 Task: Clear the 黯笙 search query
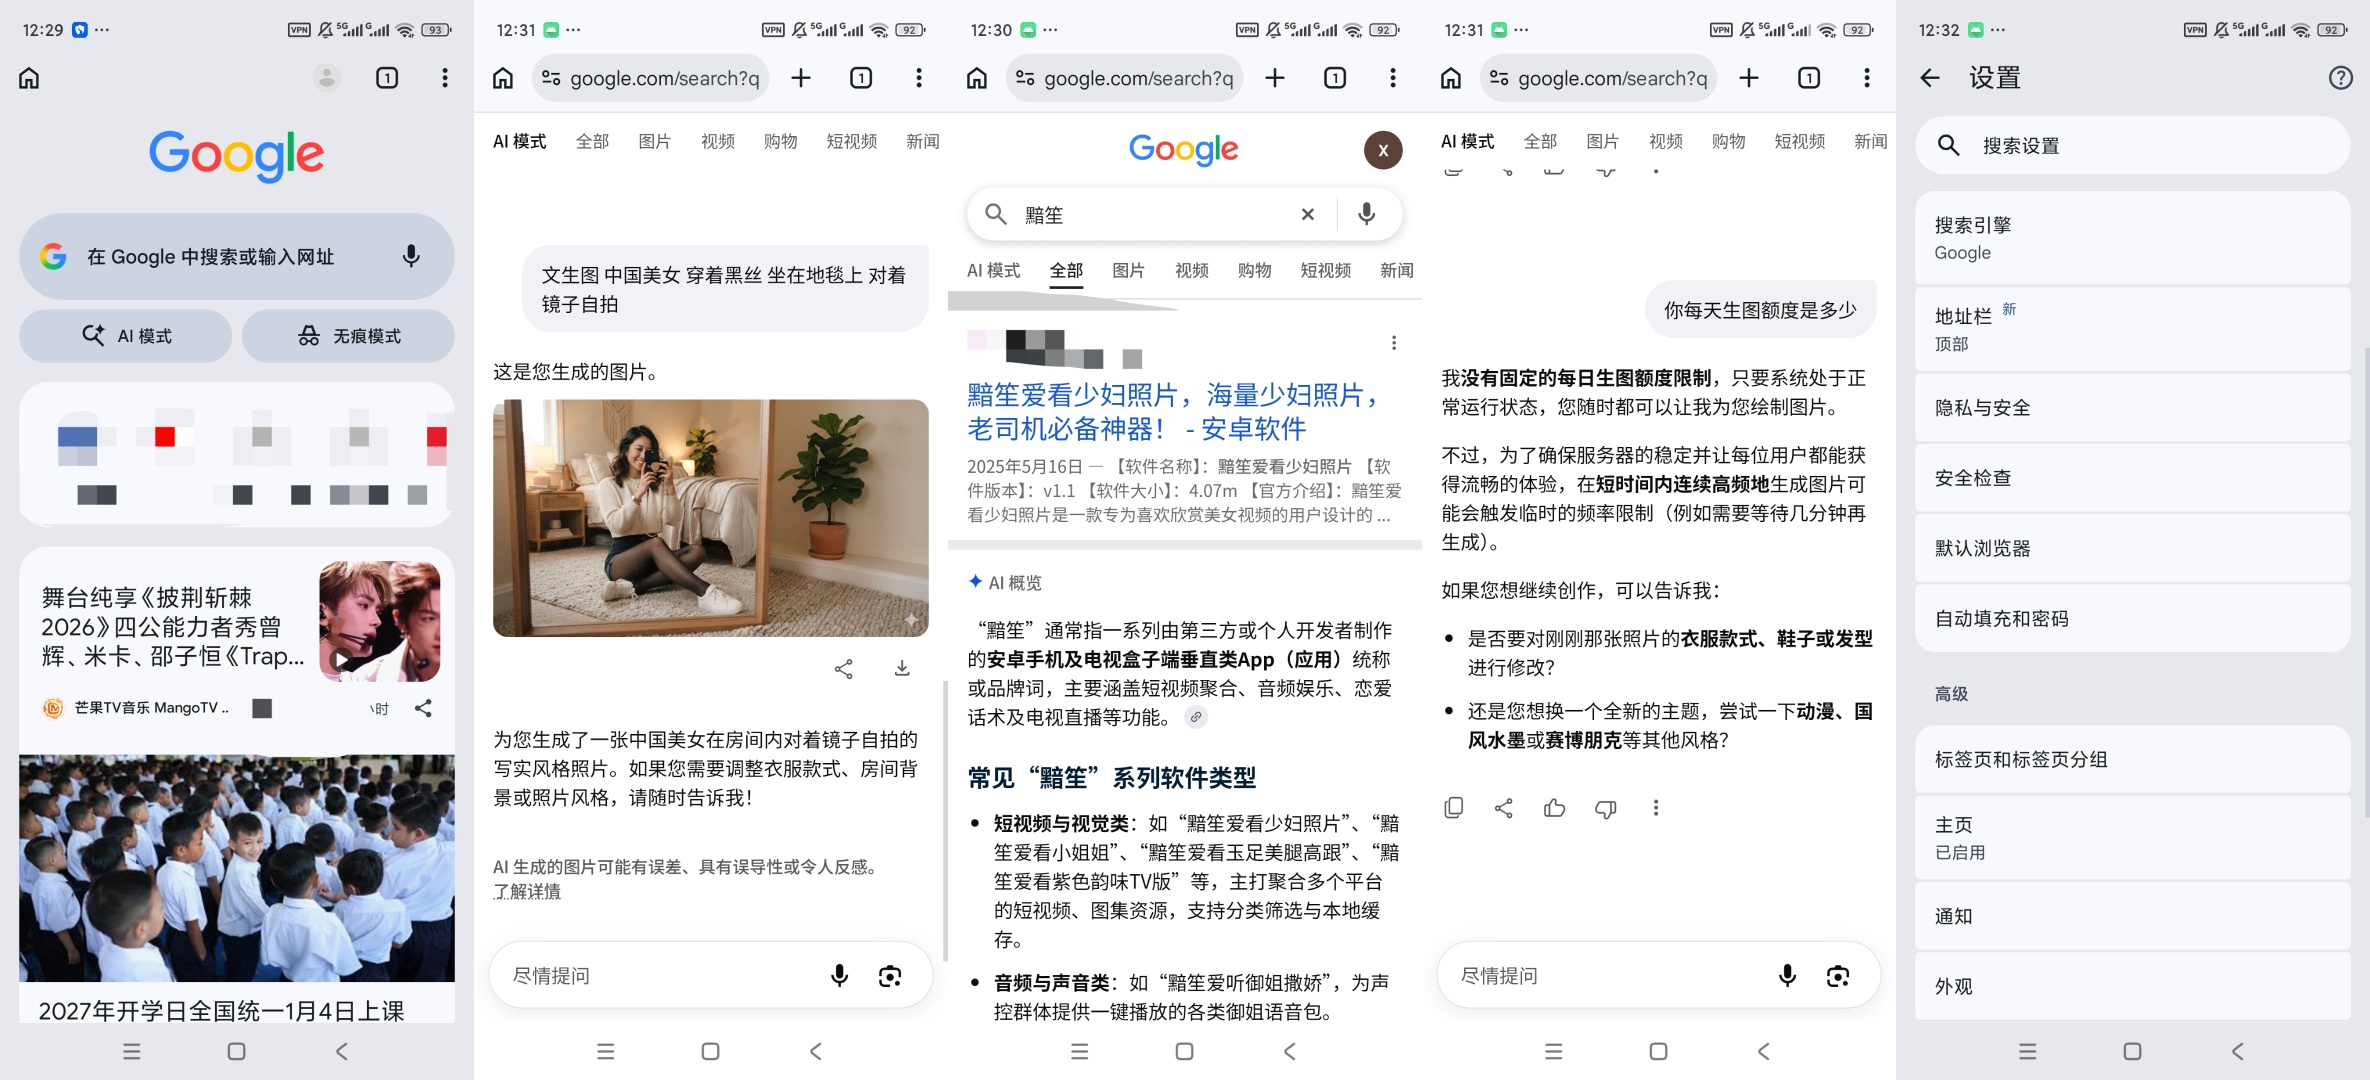(x=1307, y=214)
